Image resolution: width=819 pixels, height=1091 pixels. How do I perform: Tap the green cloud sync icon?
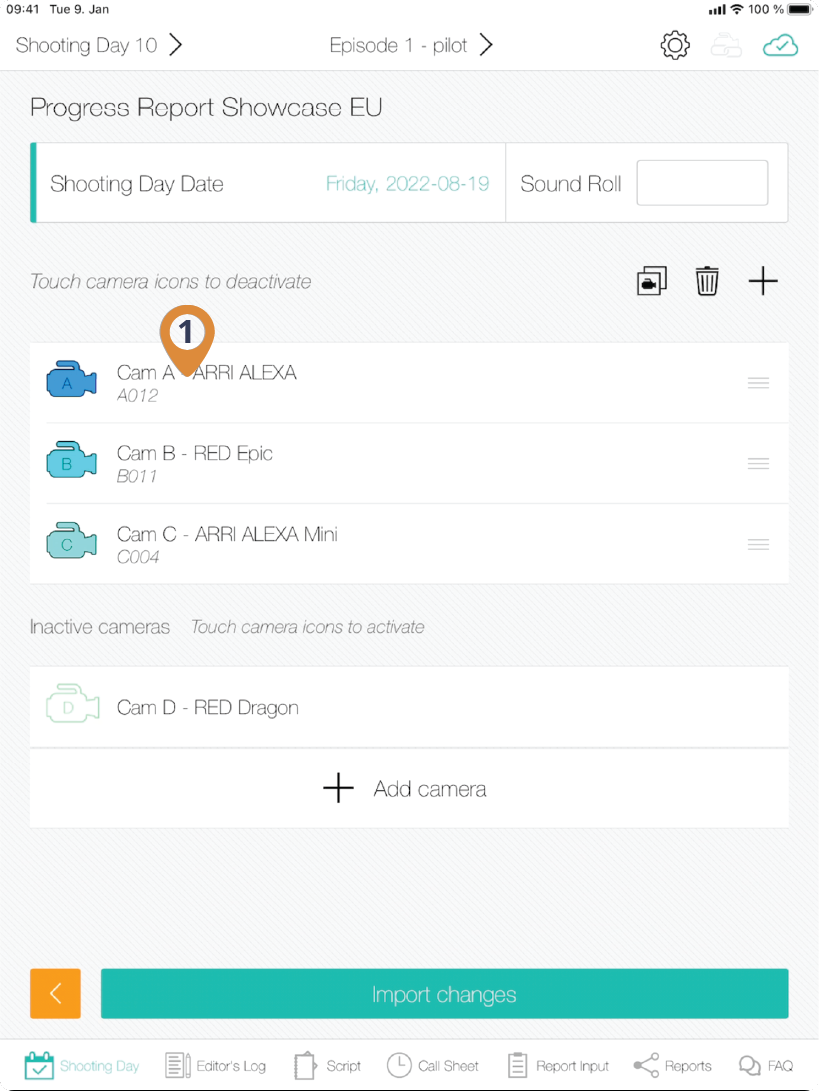(x=780, y=46)
